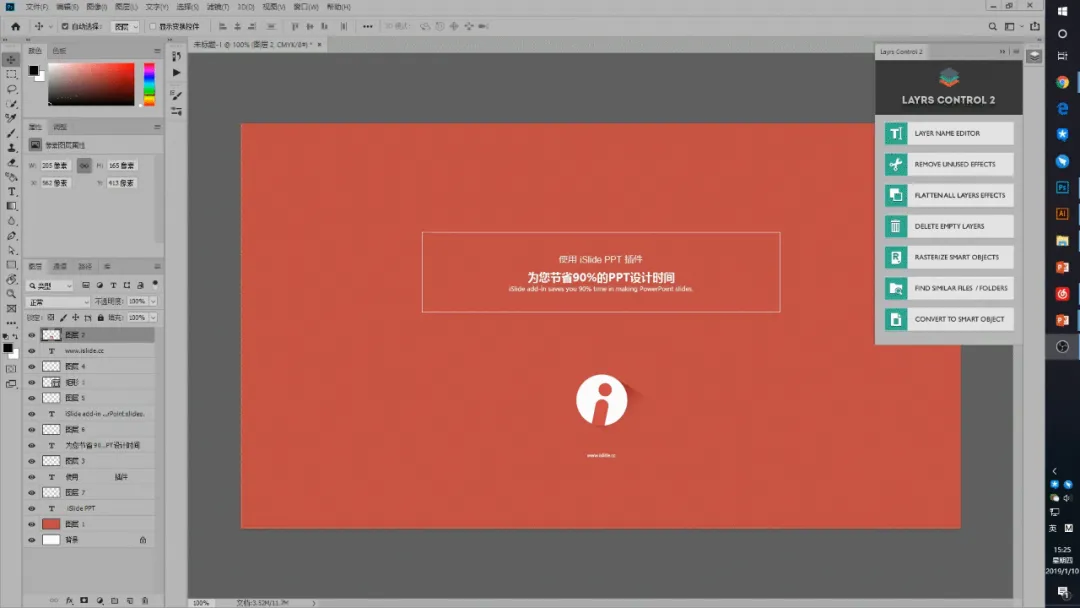
Task: Select the Eraser tool
Action: click(11, 163)
